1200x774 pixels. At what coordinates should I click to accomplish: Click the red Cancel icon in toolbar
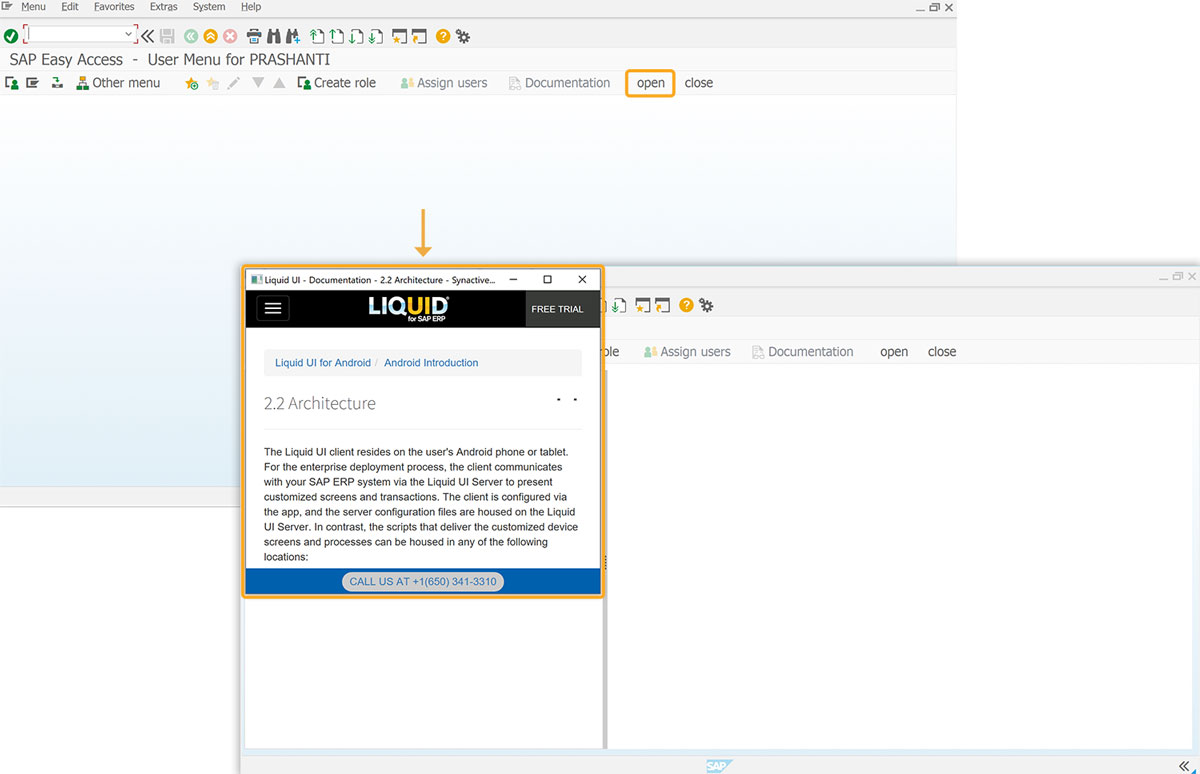[x=230, y=36]
